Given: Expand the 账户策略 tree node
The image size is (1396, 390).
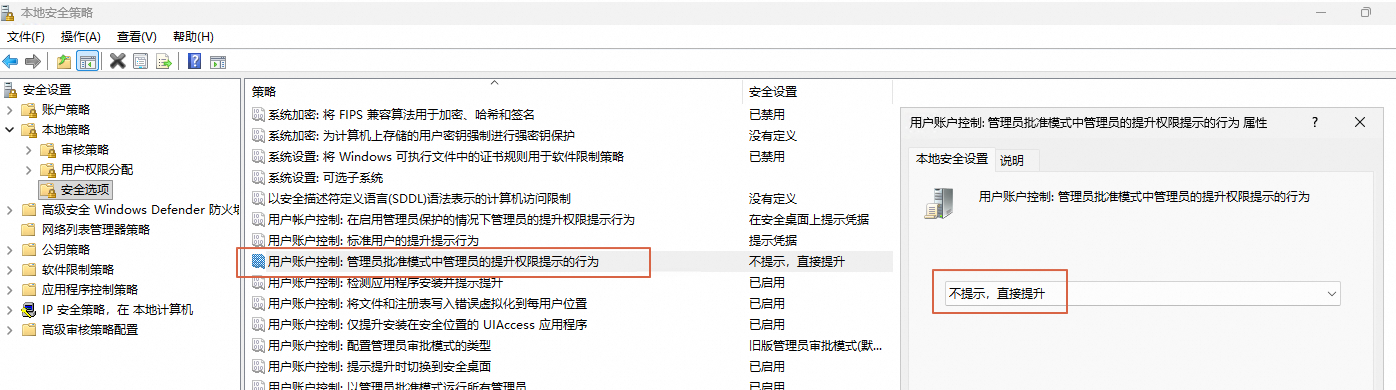Looking at the screenshot, I should [11, 109].
